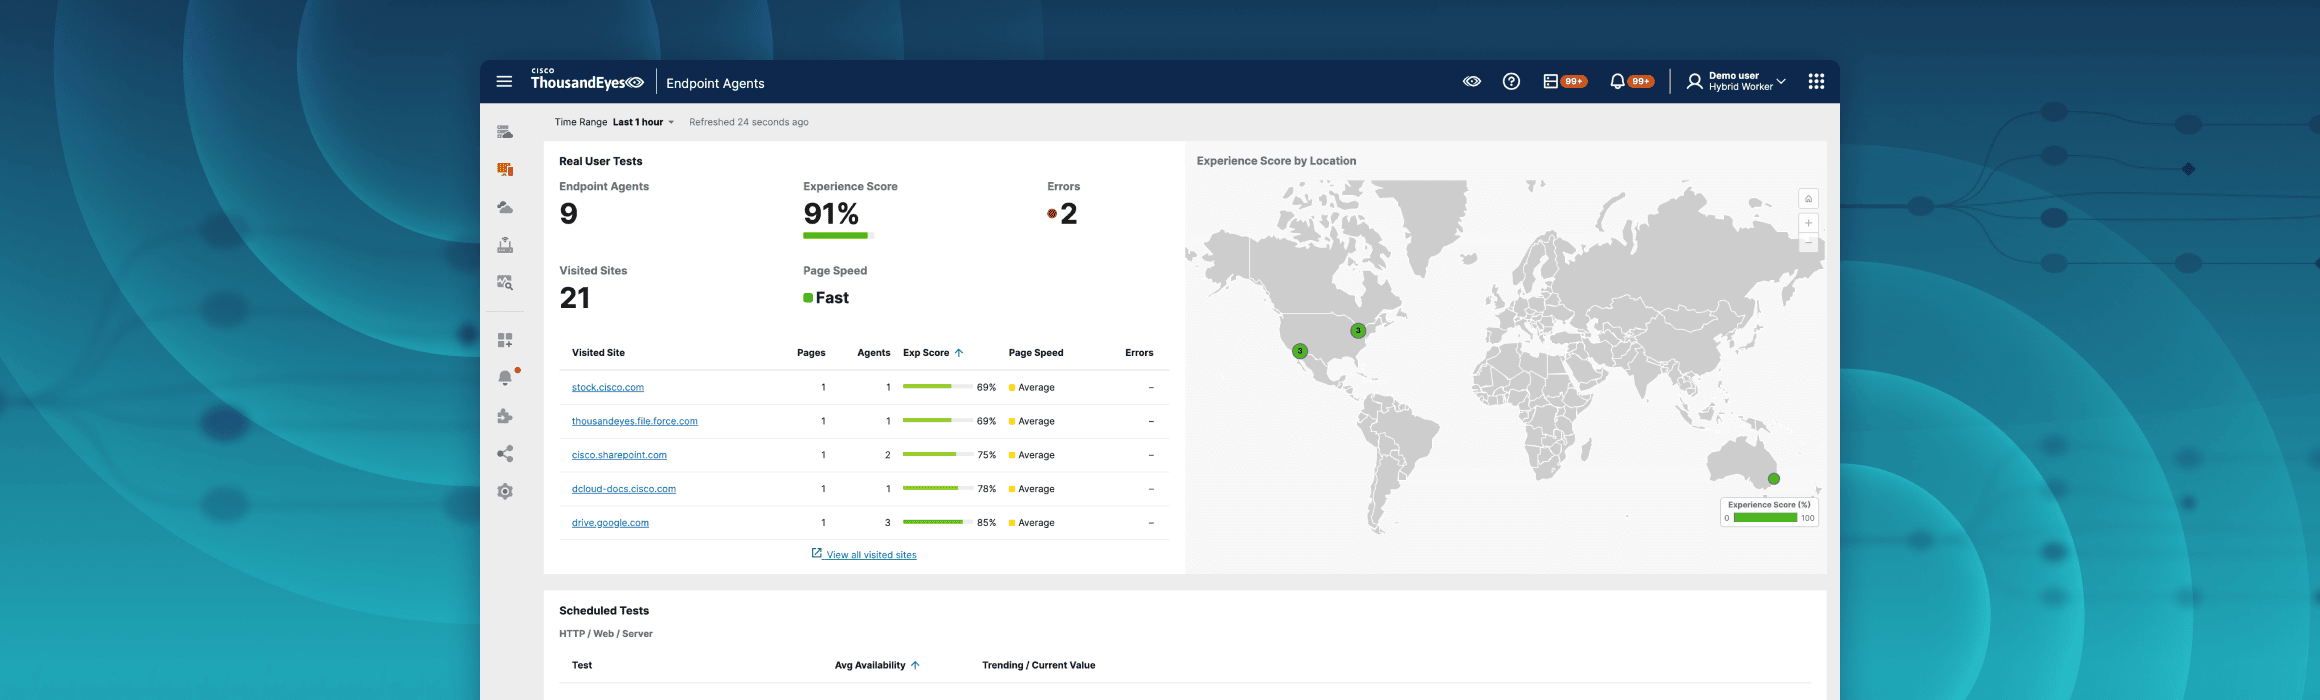Open the puzzle piece integrations sidebar icon

coord(505,416)
